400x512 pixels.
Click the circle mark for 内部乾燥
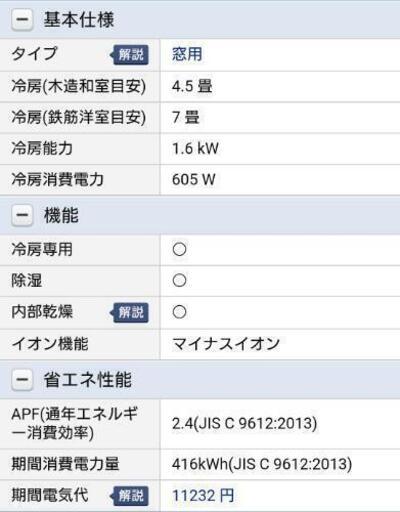(x=179, y=312)
